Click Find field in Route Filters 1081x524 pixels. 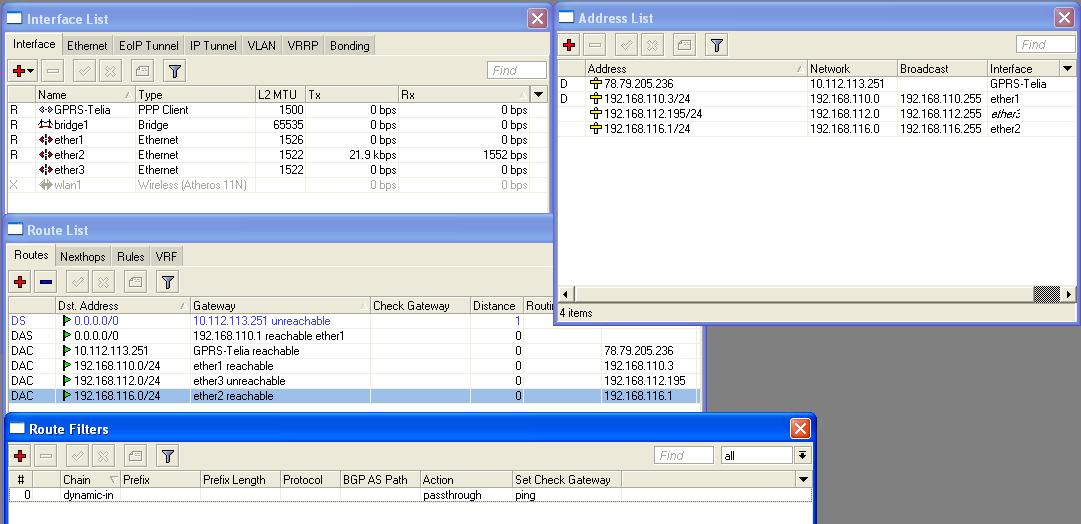pyautogui.click(x=684, y=455)
